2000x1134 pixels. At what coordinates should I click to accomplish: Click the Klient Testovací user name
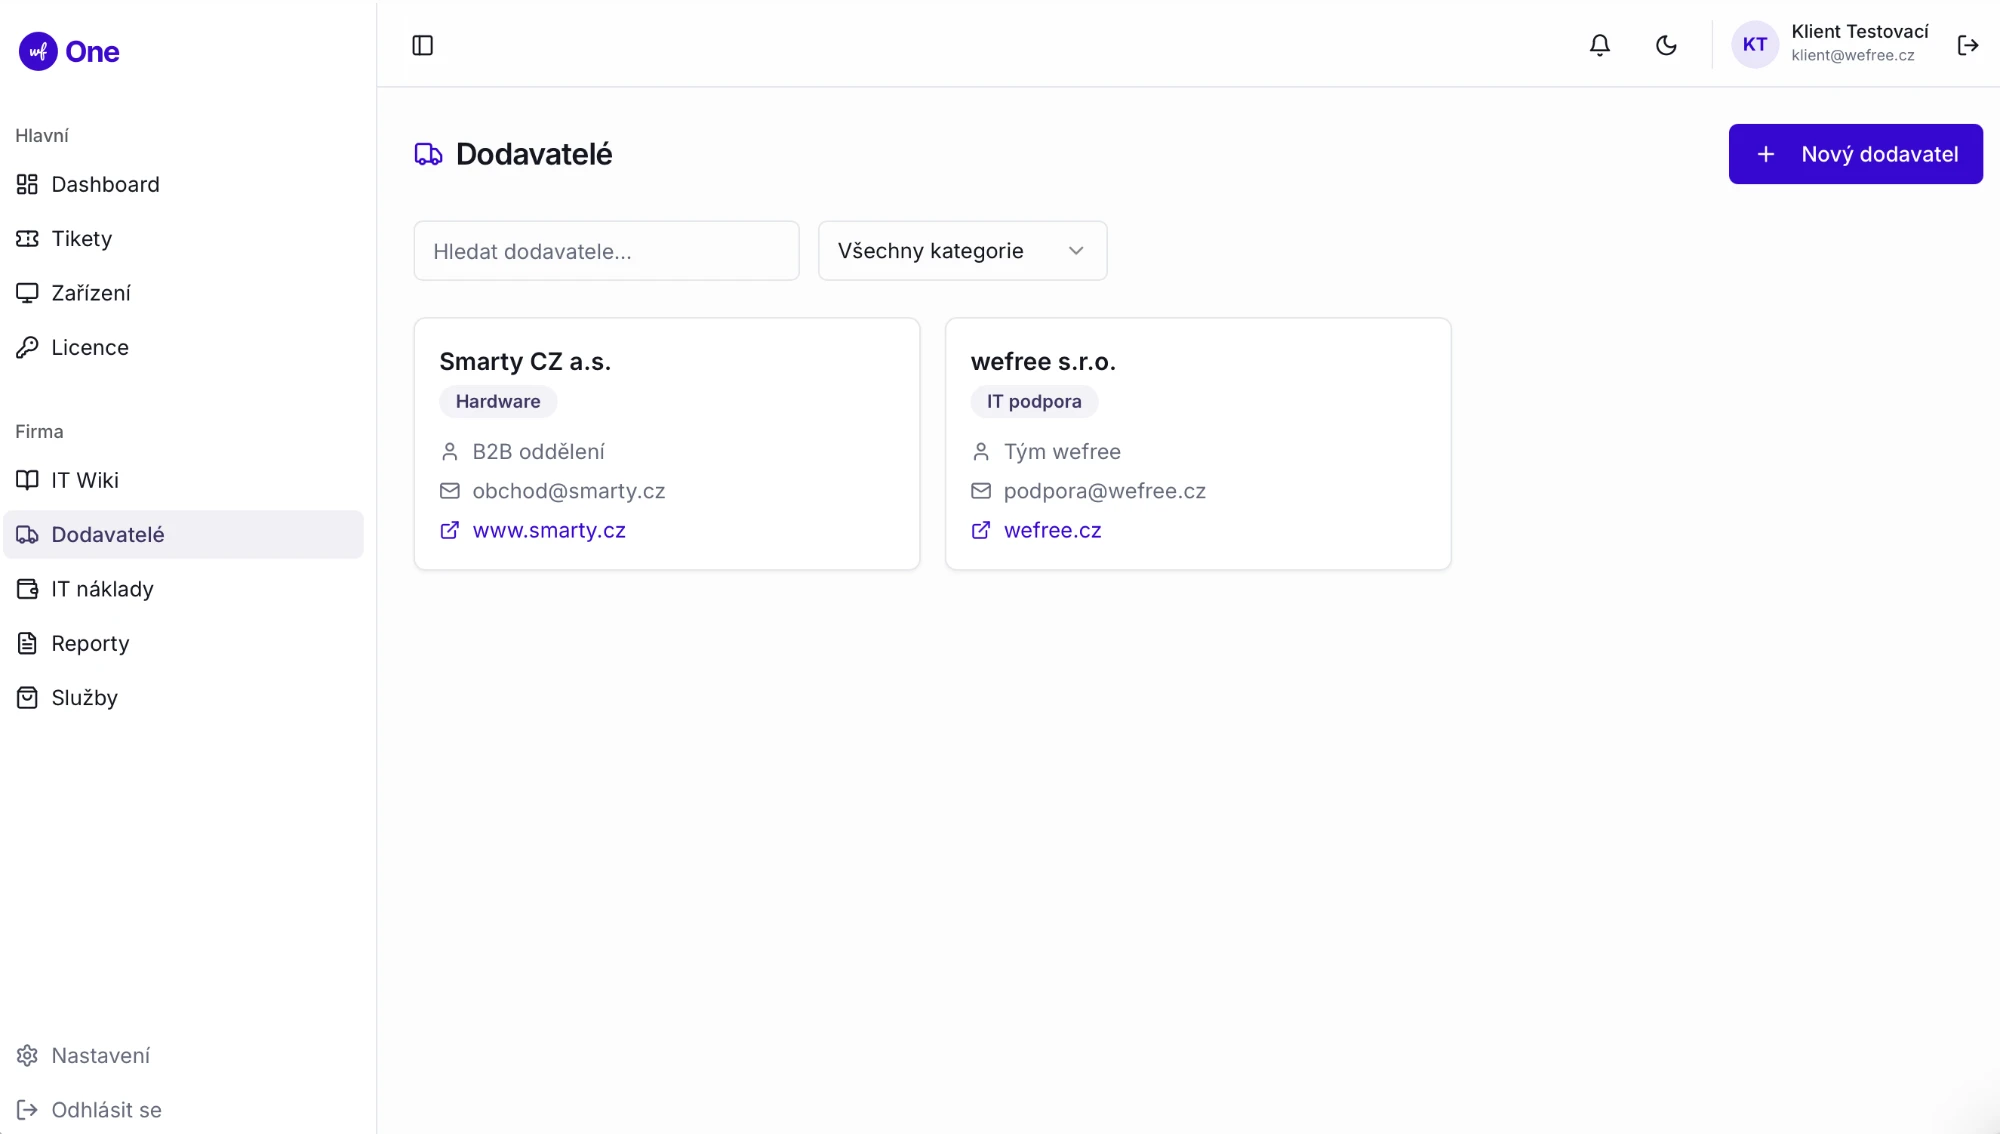click(x=1860, y=32)
